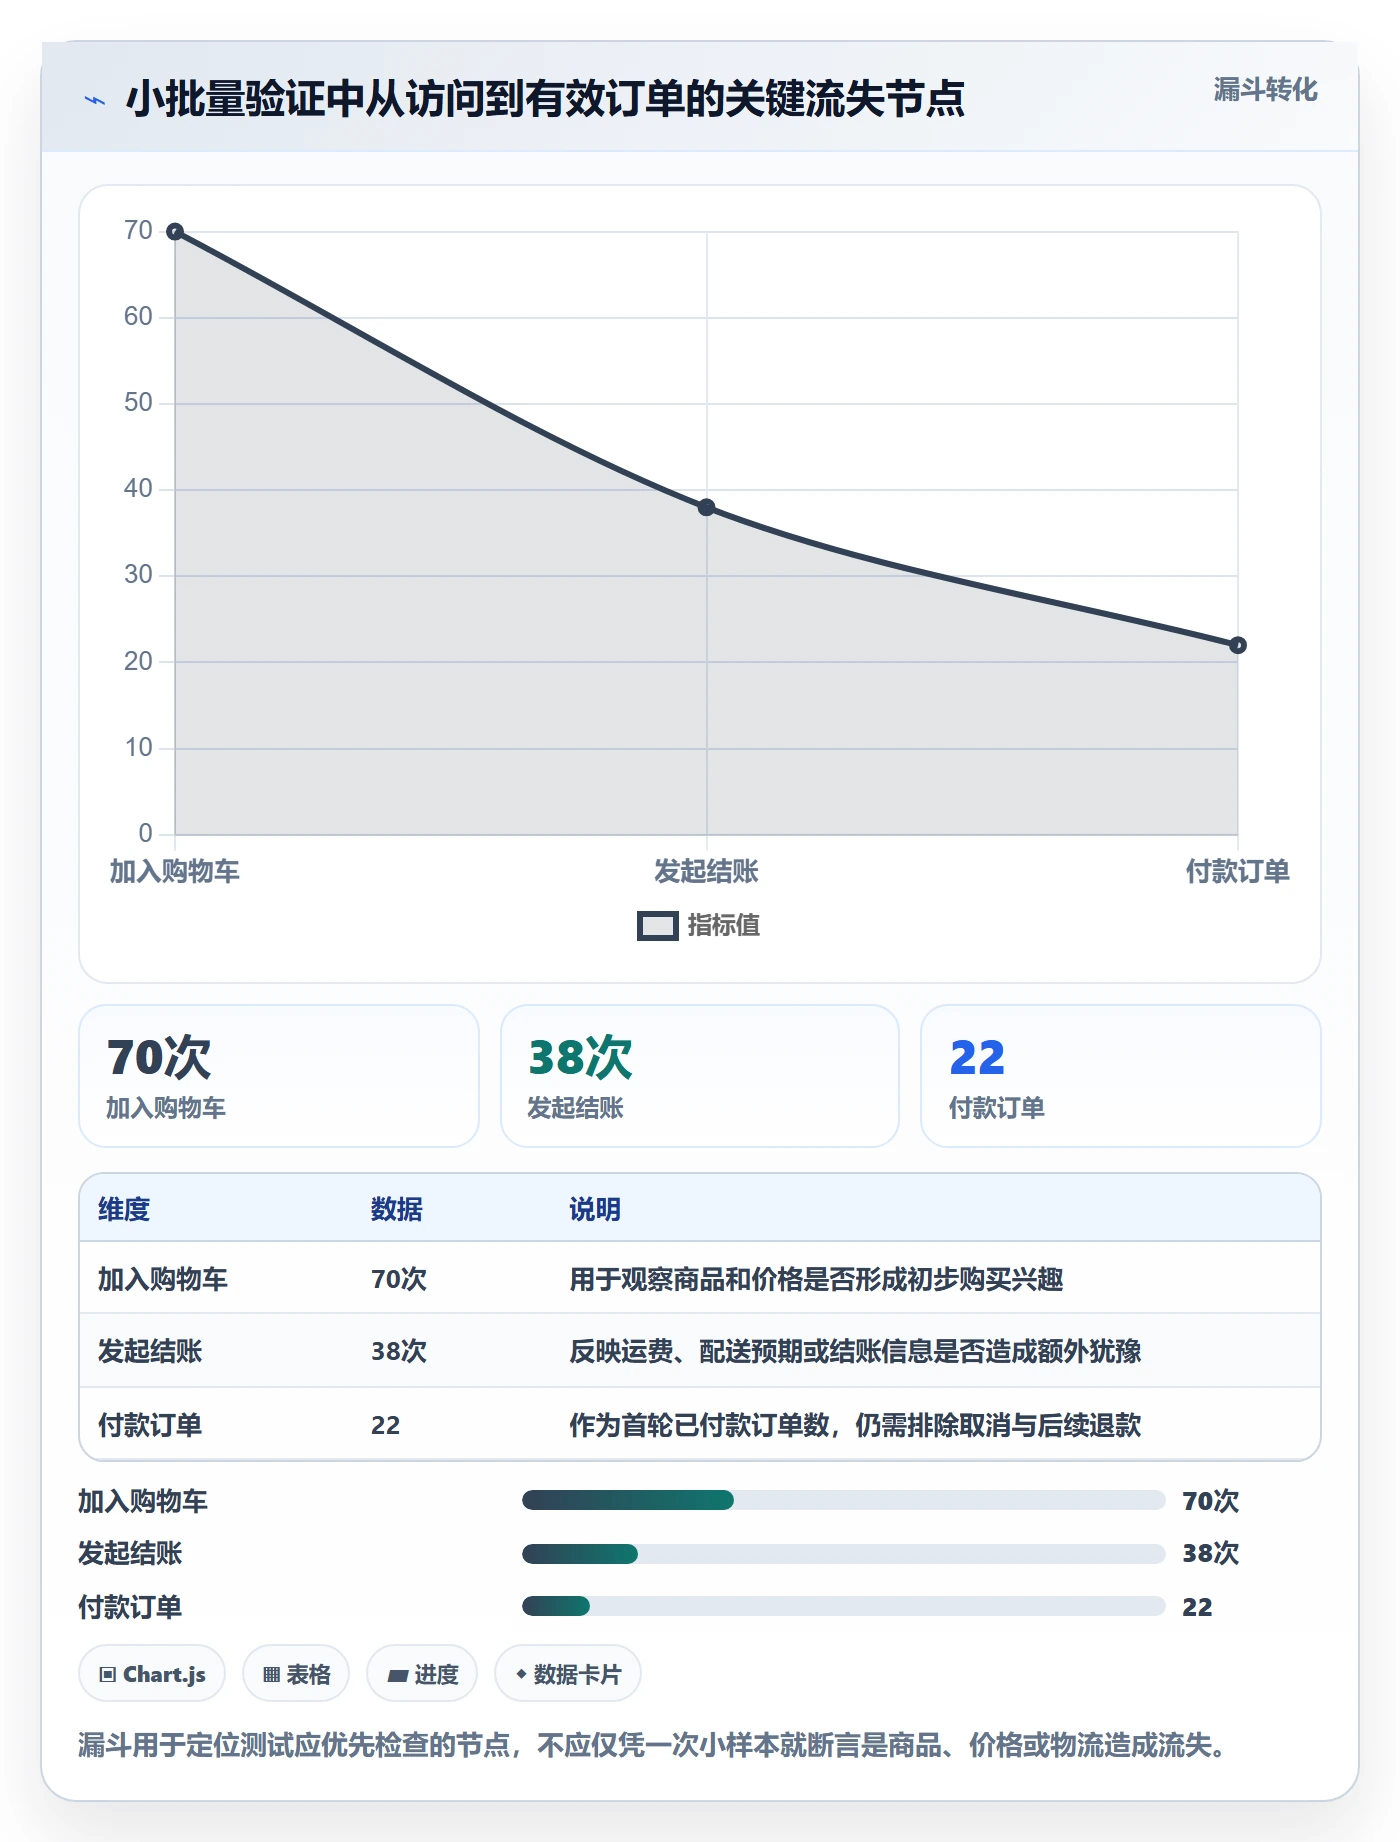Click the 说明 column header

(x=595, y=1209)
